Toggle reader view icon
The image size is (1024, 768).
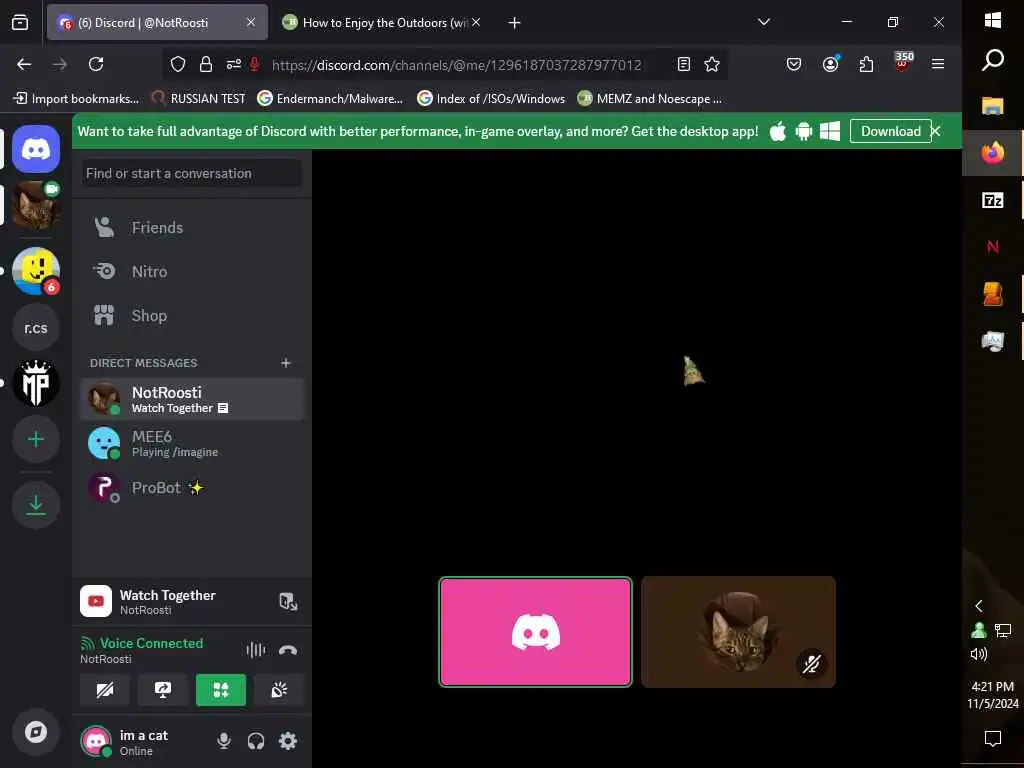[x=684, y=64]
